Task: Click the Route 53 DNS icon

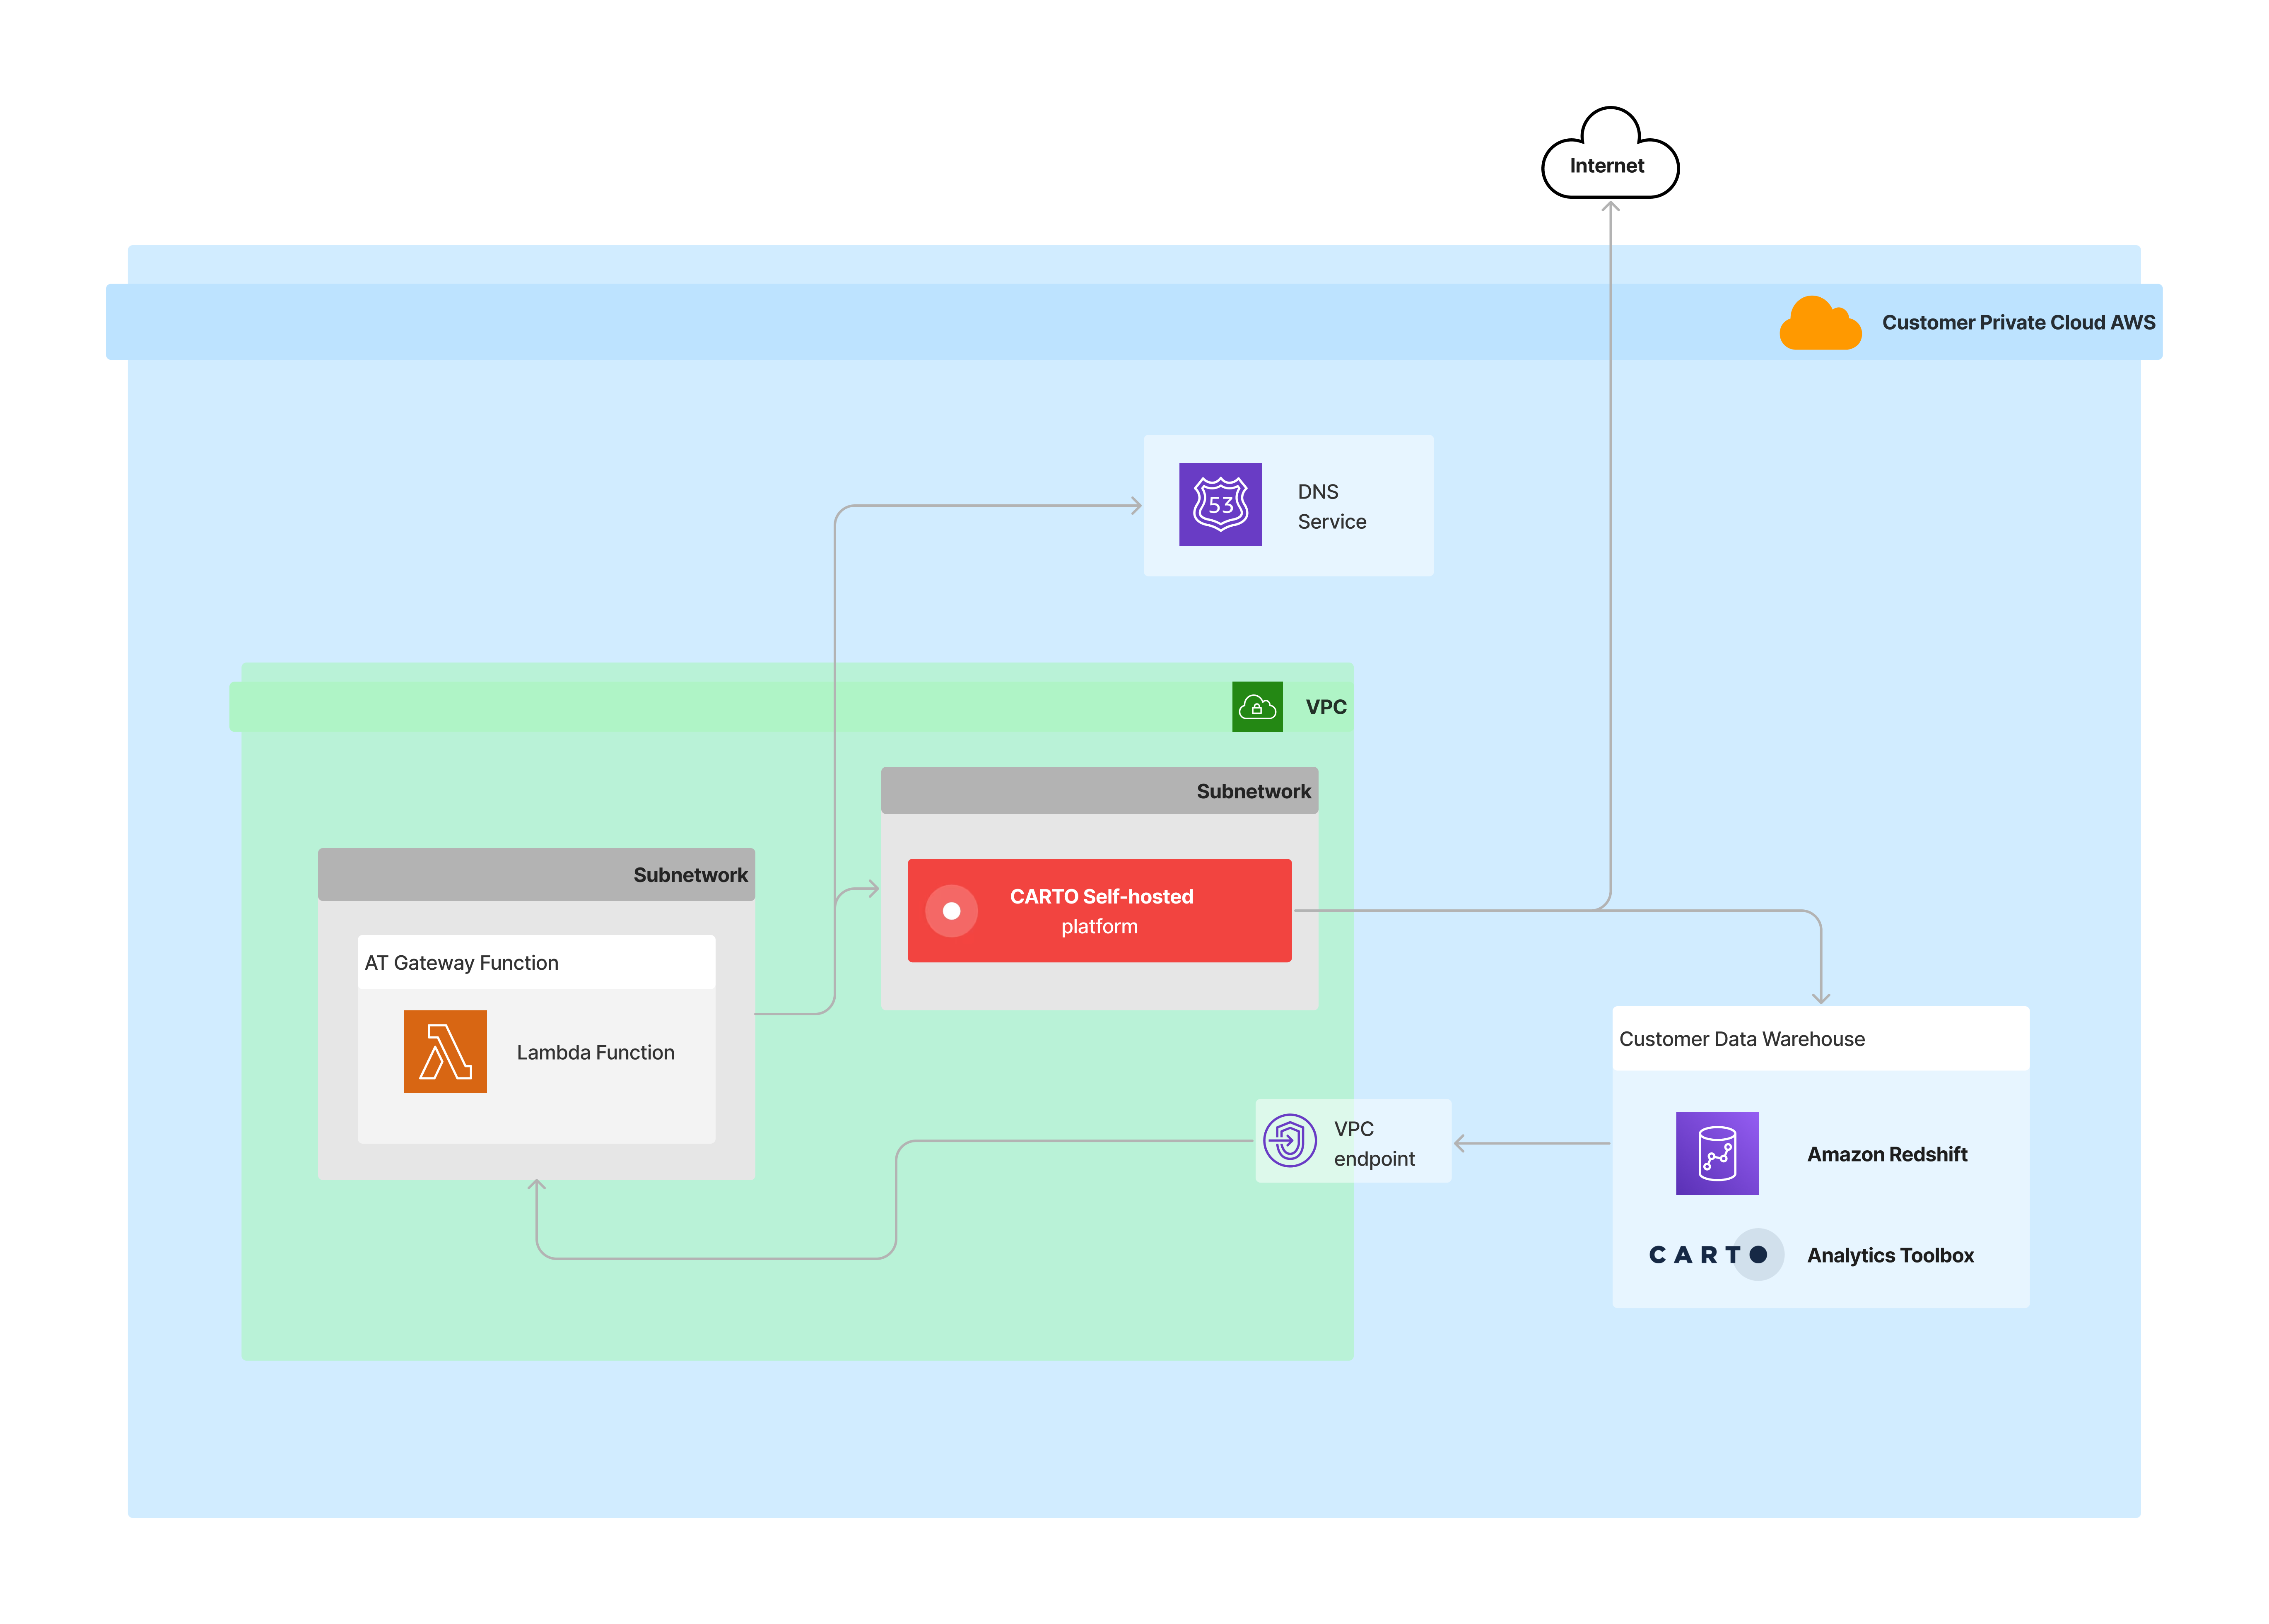Action: [x=1220, y=504]
